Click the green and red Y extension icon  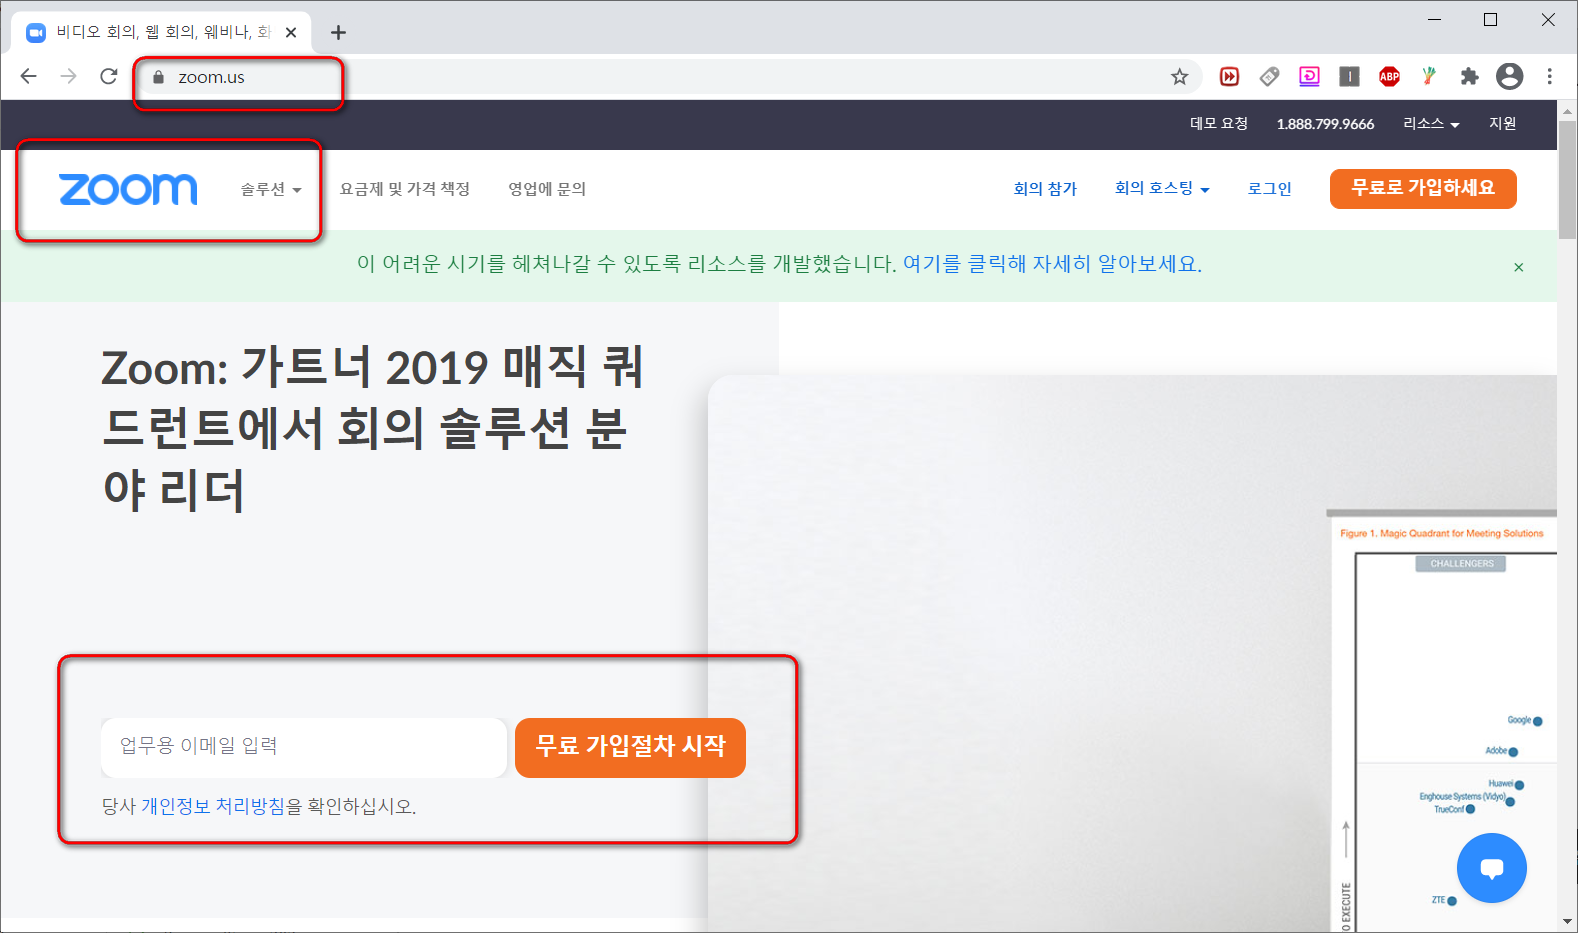coord(1429,76)
